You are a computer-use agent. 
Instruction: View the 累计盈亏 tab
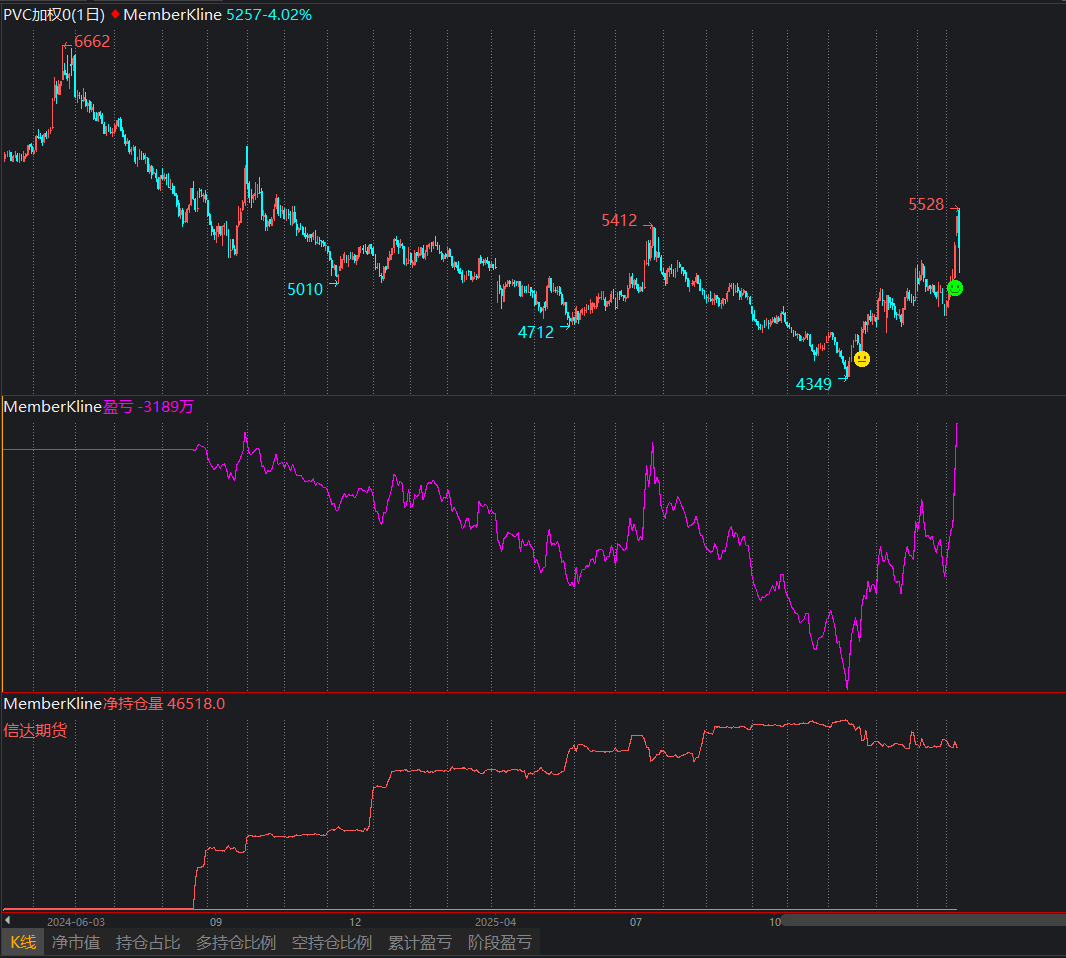pos(420,942)
